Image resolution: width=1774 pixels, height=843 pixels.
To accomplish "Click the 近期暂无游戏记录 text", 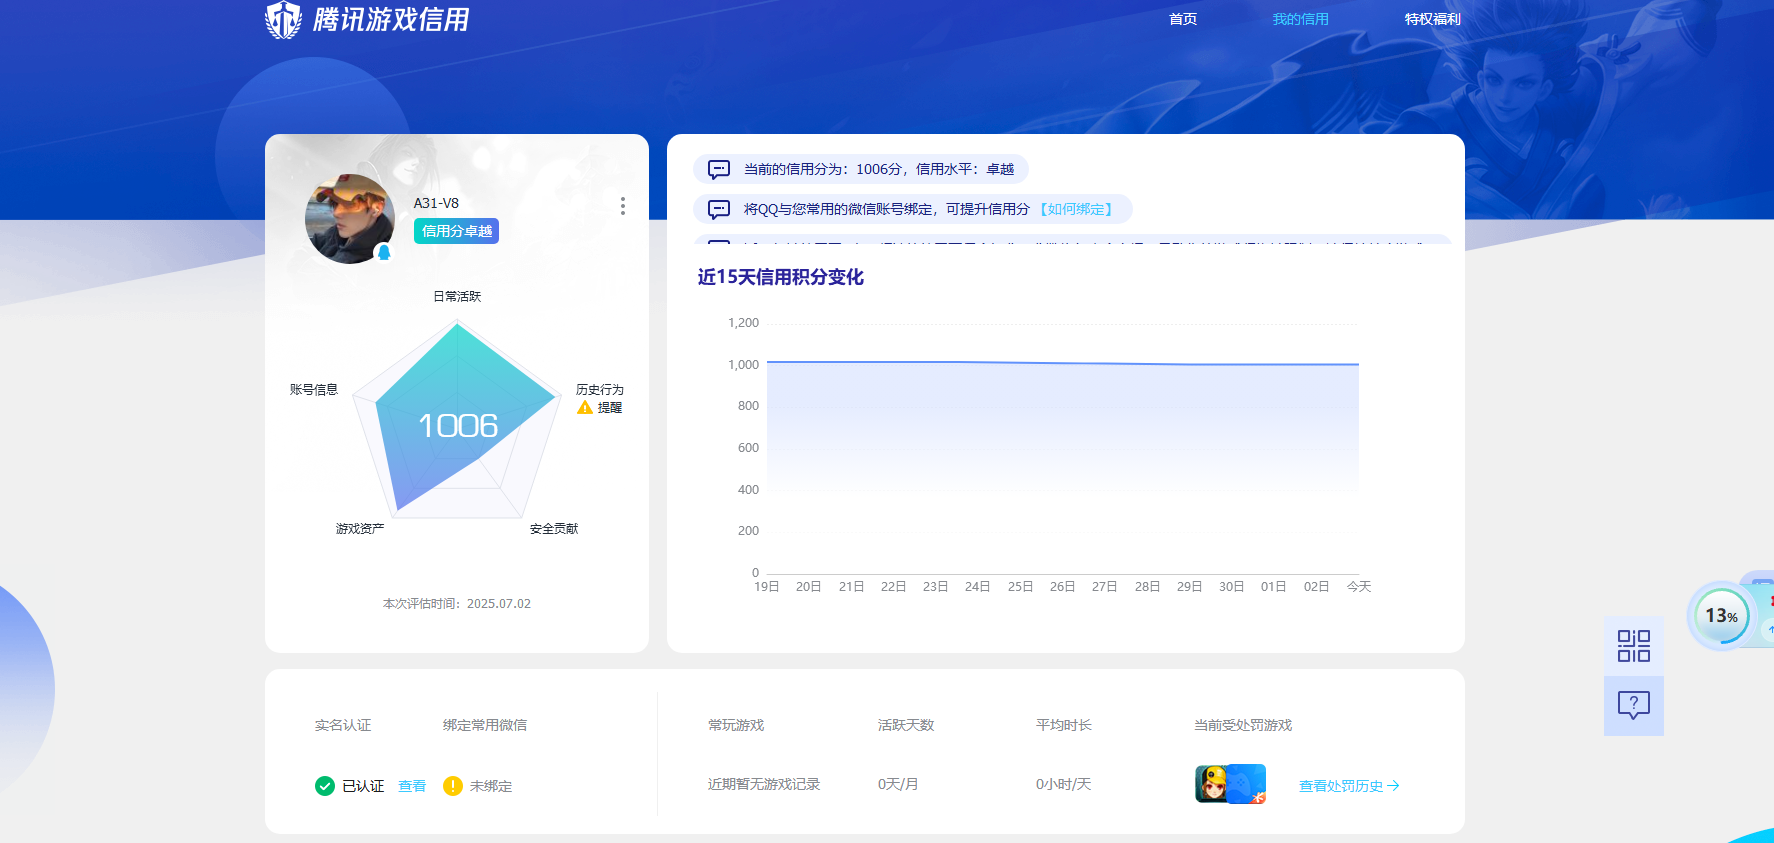I will [764, 784].
